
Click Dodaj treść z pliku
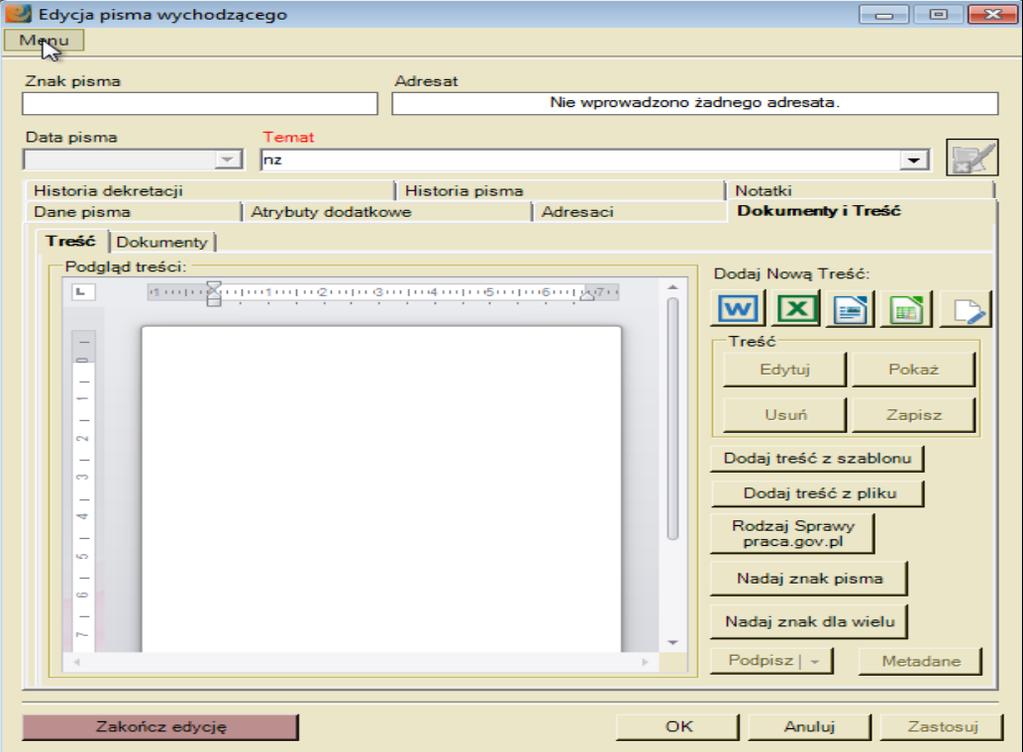click(x=817, y=494)
